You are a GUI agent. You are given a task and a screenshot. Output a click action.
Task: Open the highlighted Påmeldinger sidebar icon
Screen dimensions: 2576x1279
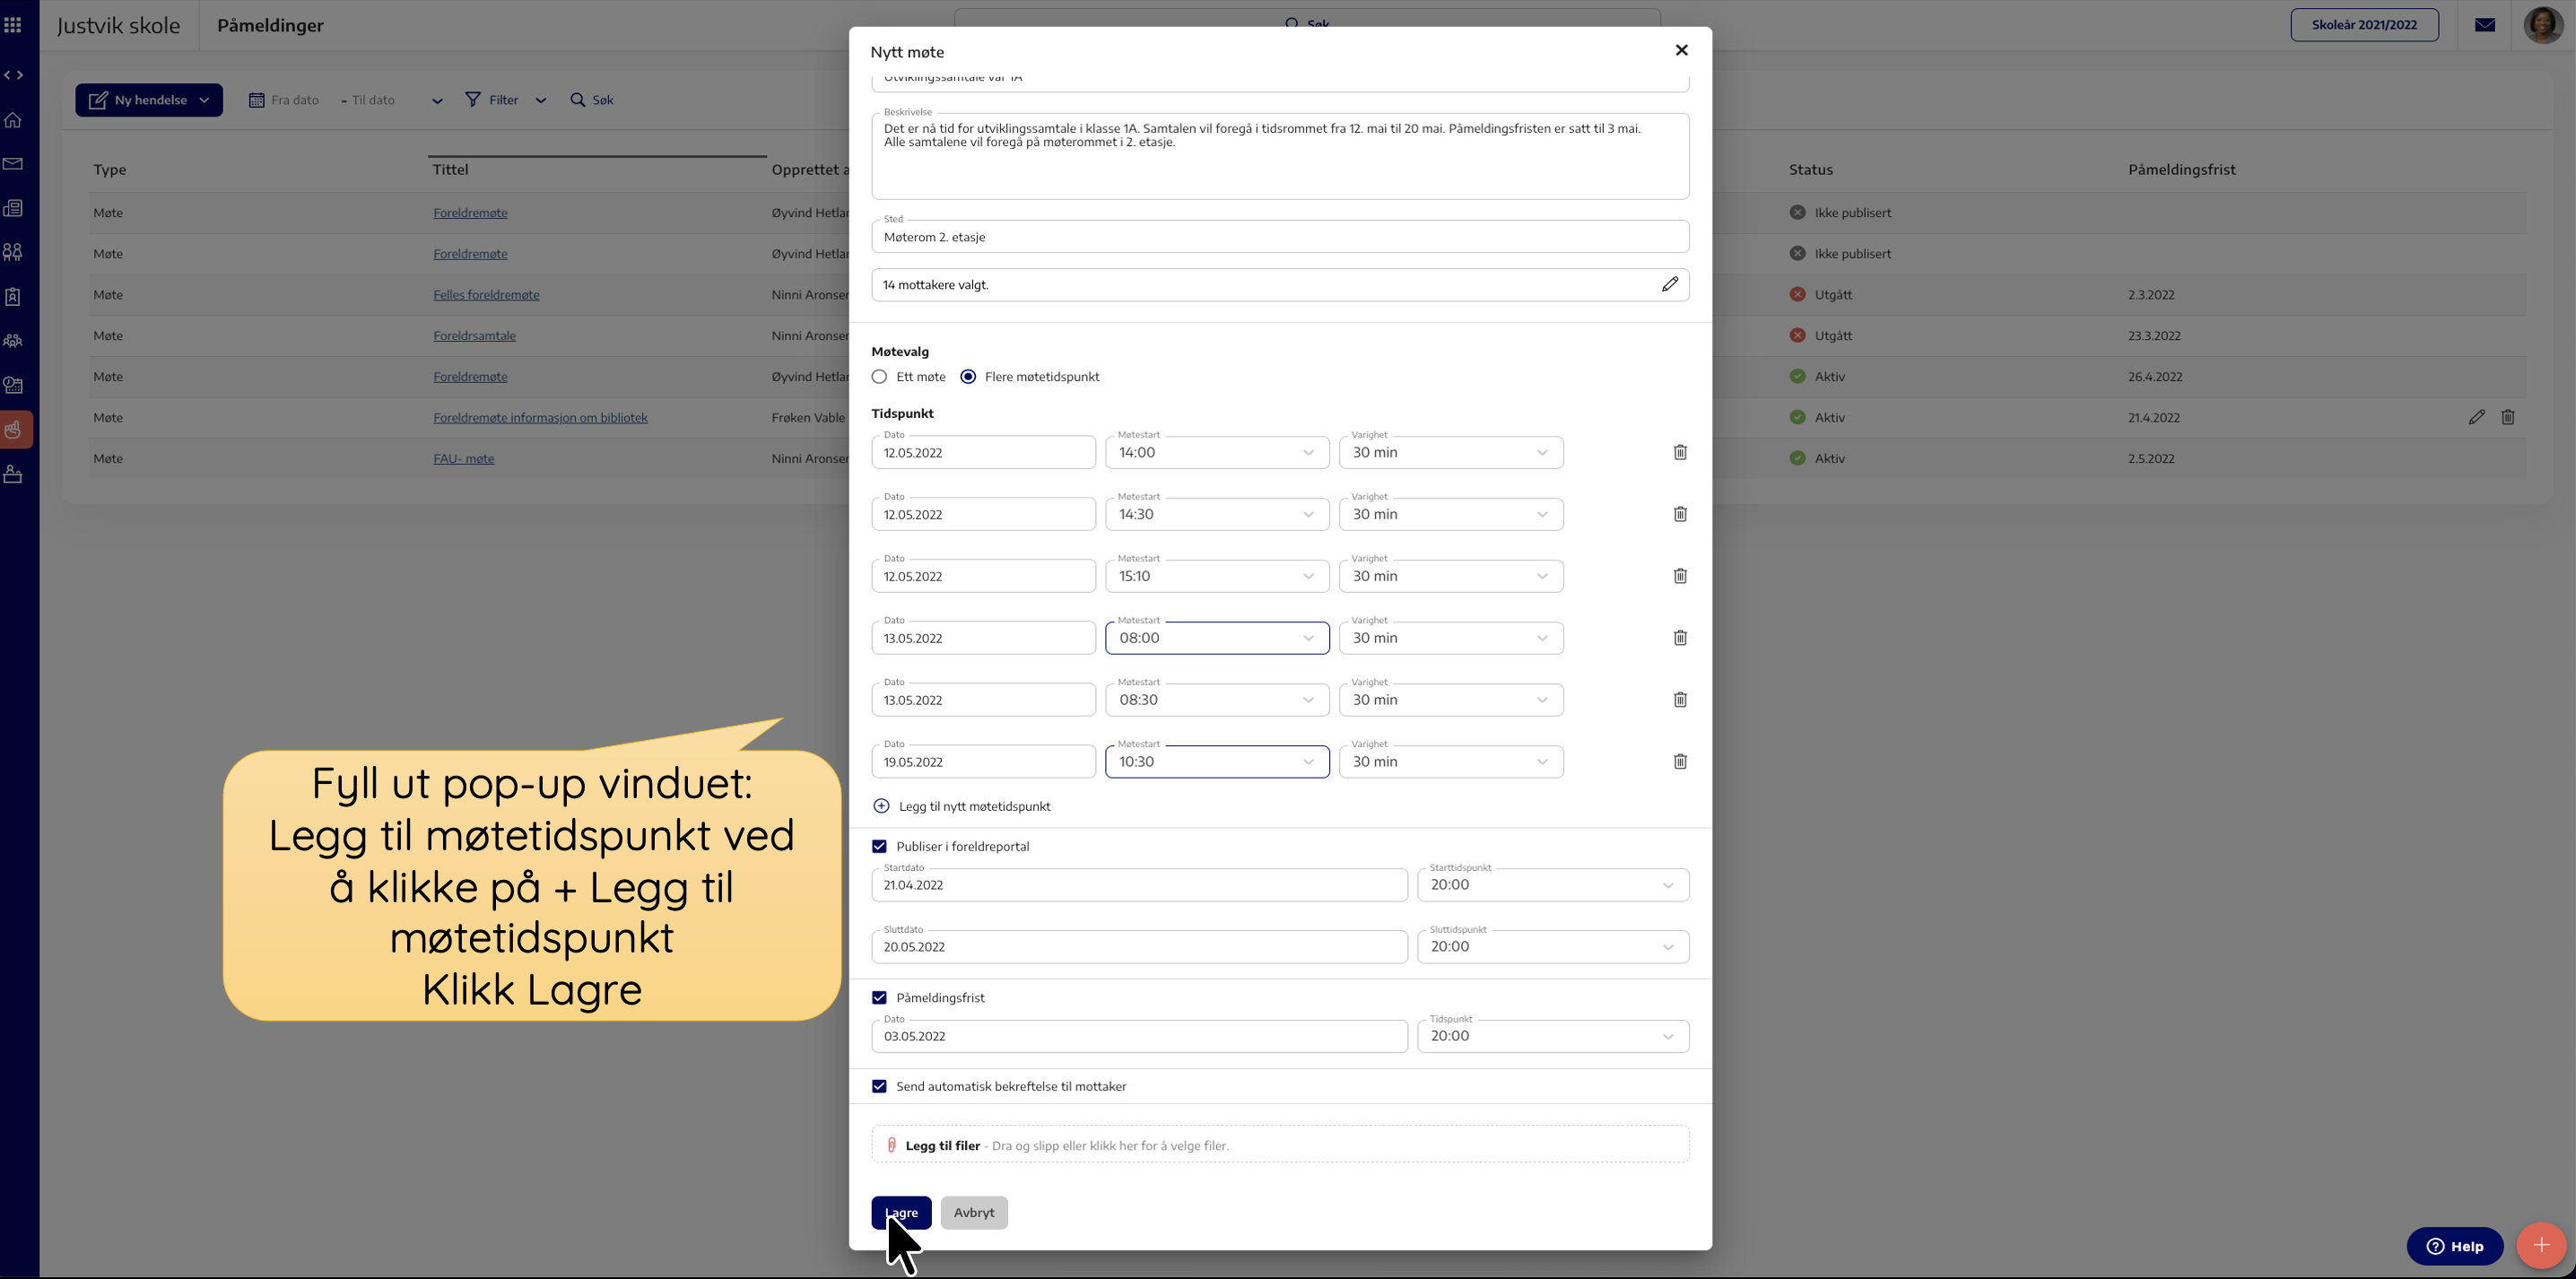click(14, 430)
